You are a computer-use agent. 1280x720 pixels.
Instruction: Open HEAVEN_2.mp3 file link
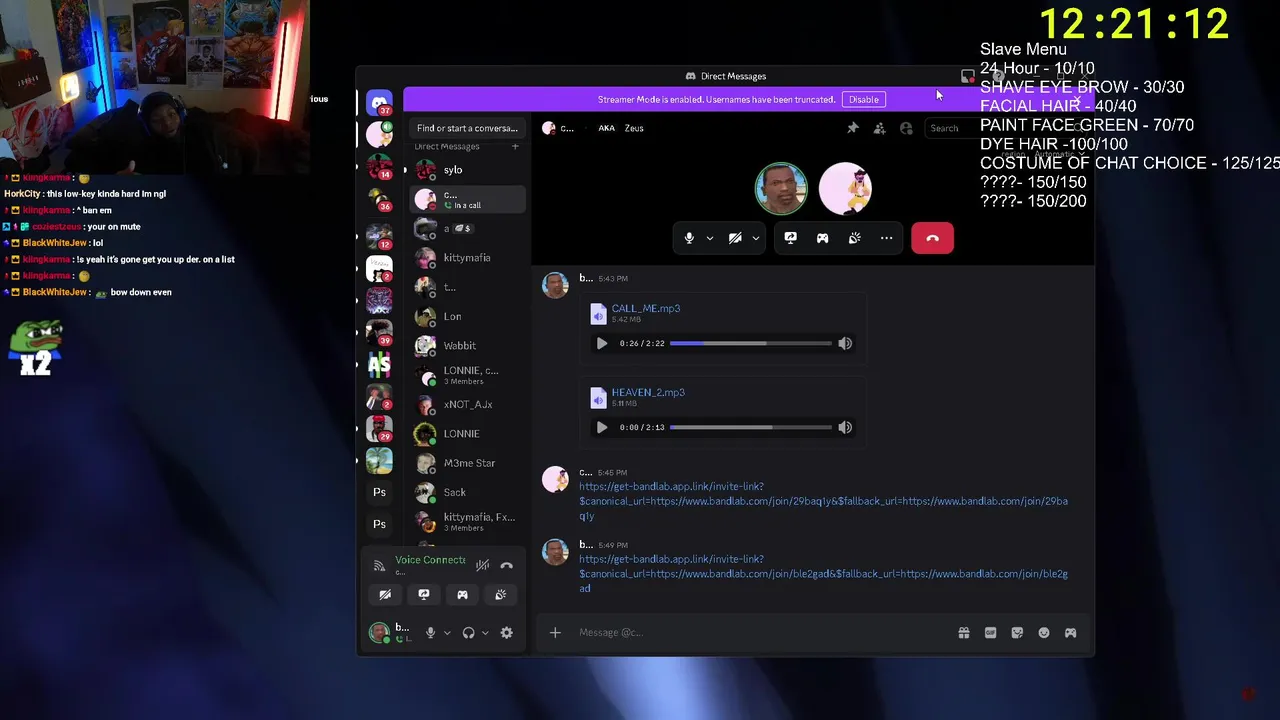coord(648,392)
